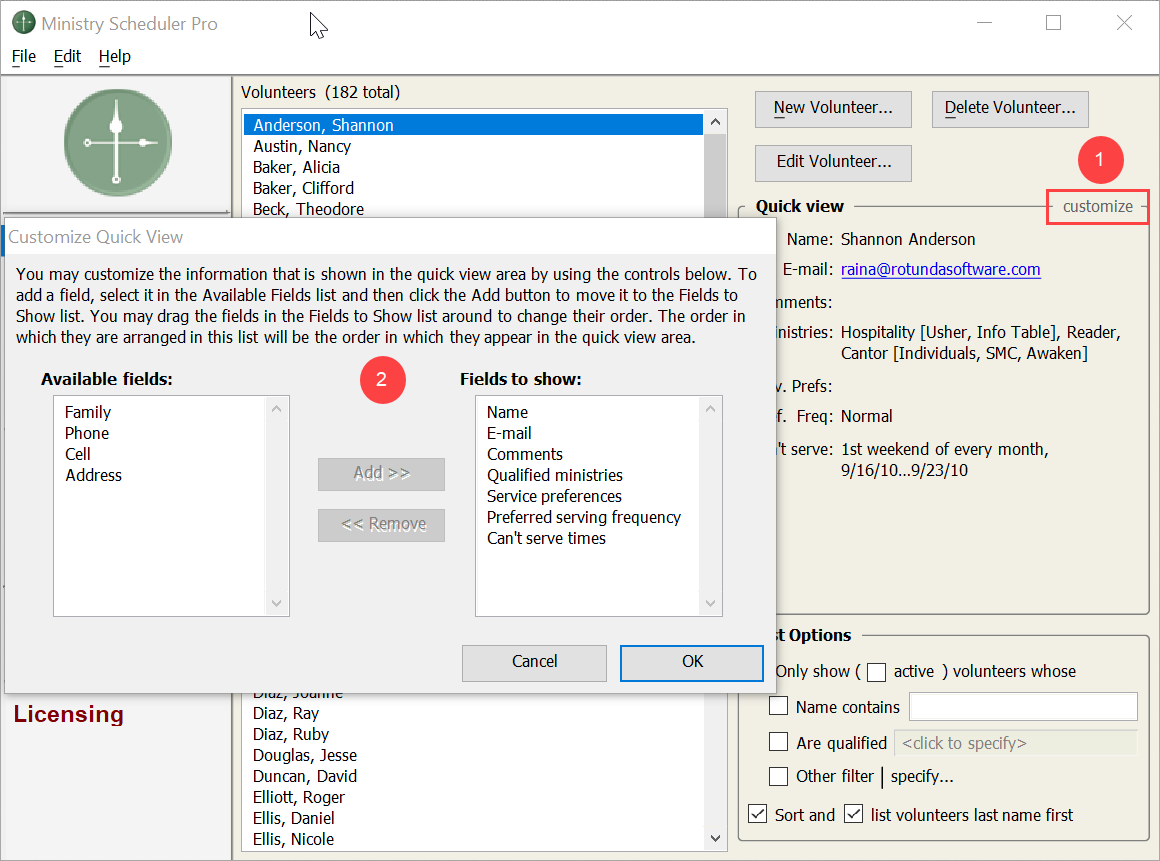
Task: Open the Help menu
Action: coord(114,56)
